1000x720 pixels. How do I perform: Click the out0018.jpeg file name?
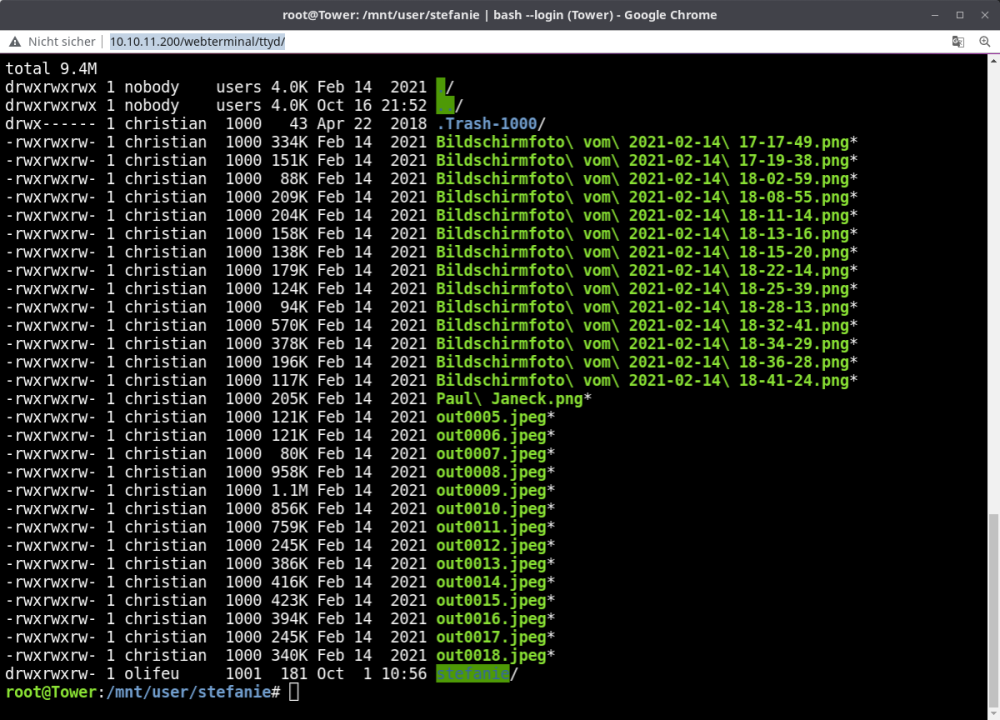point(495,656)
